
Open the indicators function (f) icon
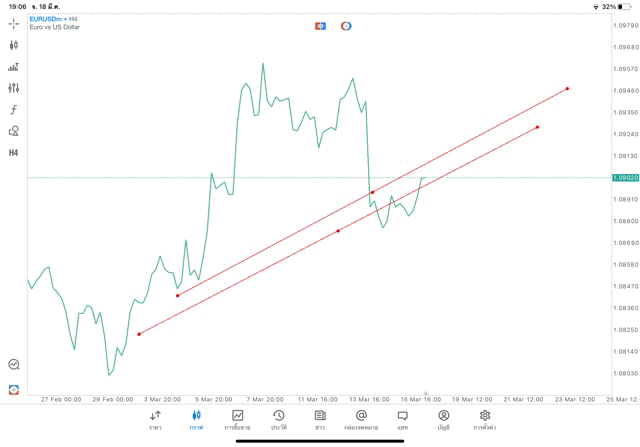click(14, 110)
